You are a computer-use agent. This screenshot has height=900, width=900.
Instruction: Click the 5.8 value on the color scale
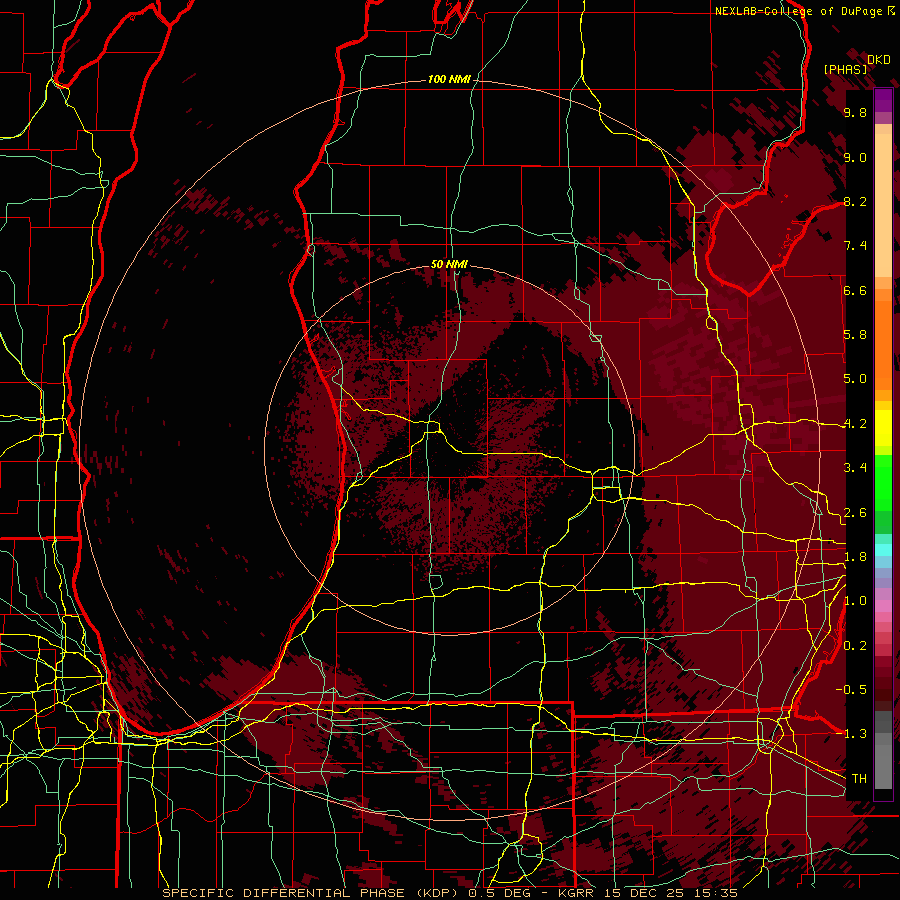855,335
